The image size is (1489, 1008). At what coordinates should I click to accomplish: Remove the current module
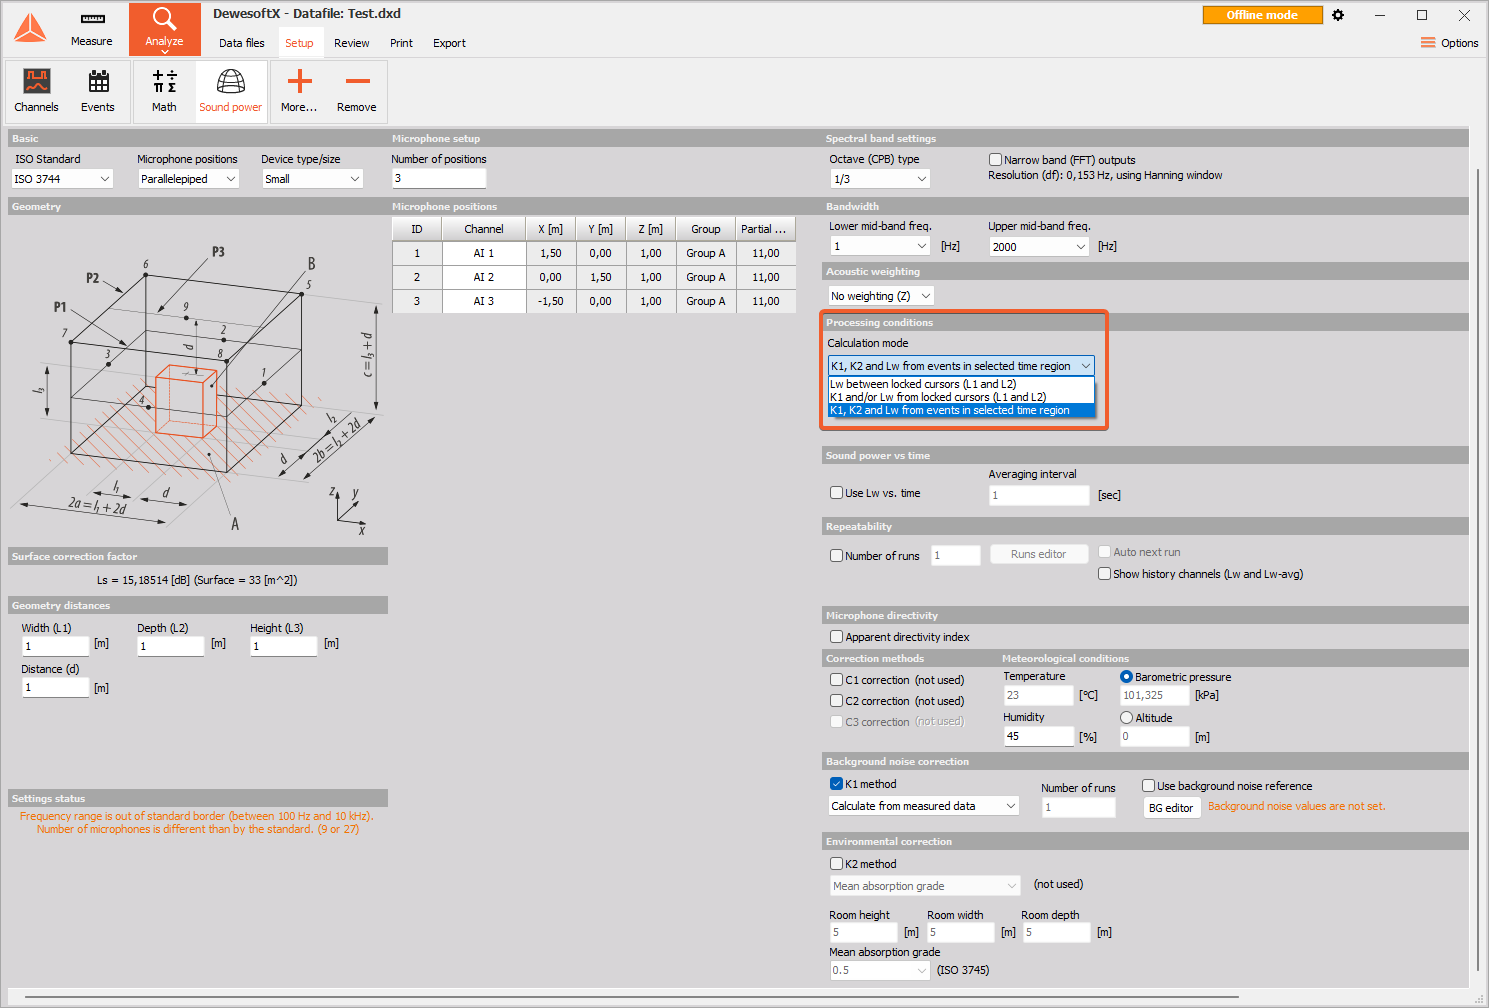357,91
